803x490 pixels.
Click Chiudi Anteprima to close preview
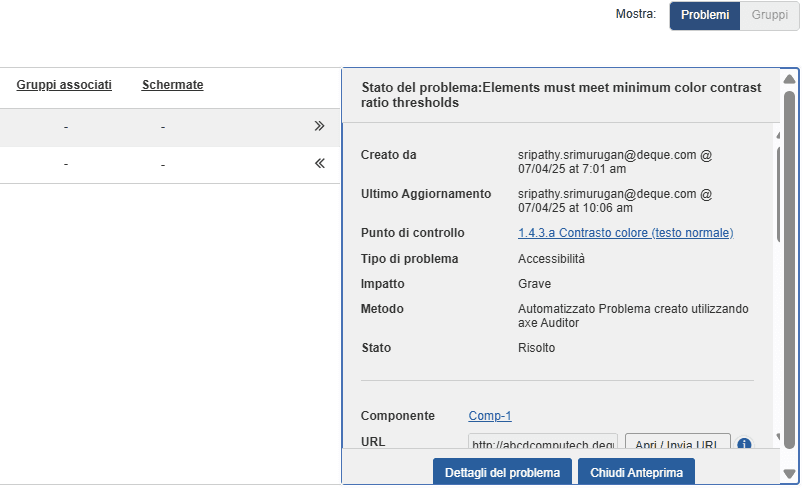pyautogui.click(x=636, y=472)
